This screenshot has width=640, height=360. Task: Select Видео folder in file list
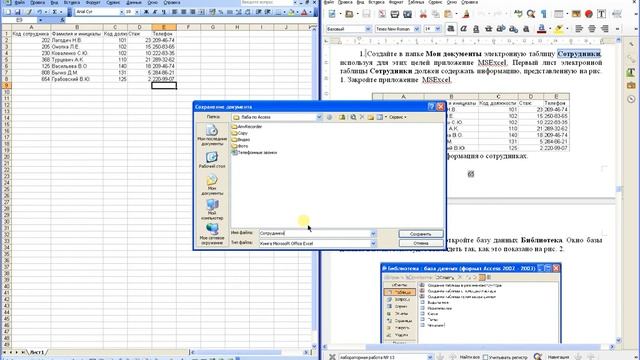tap(241, 140)
